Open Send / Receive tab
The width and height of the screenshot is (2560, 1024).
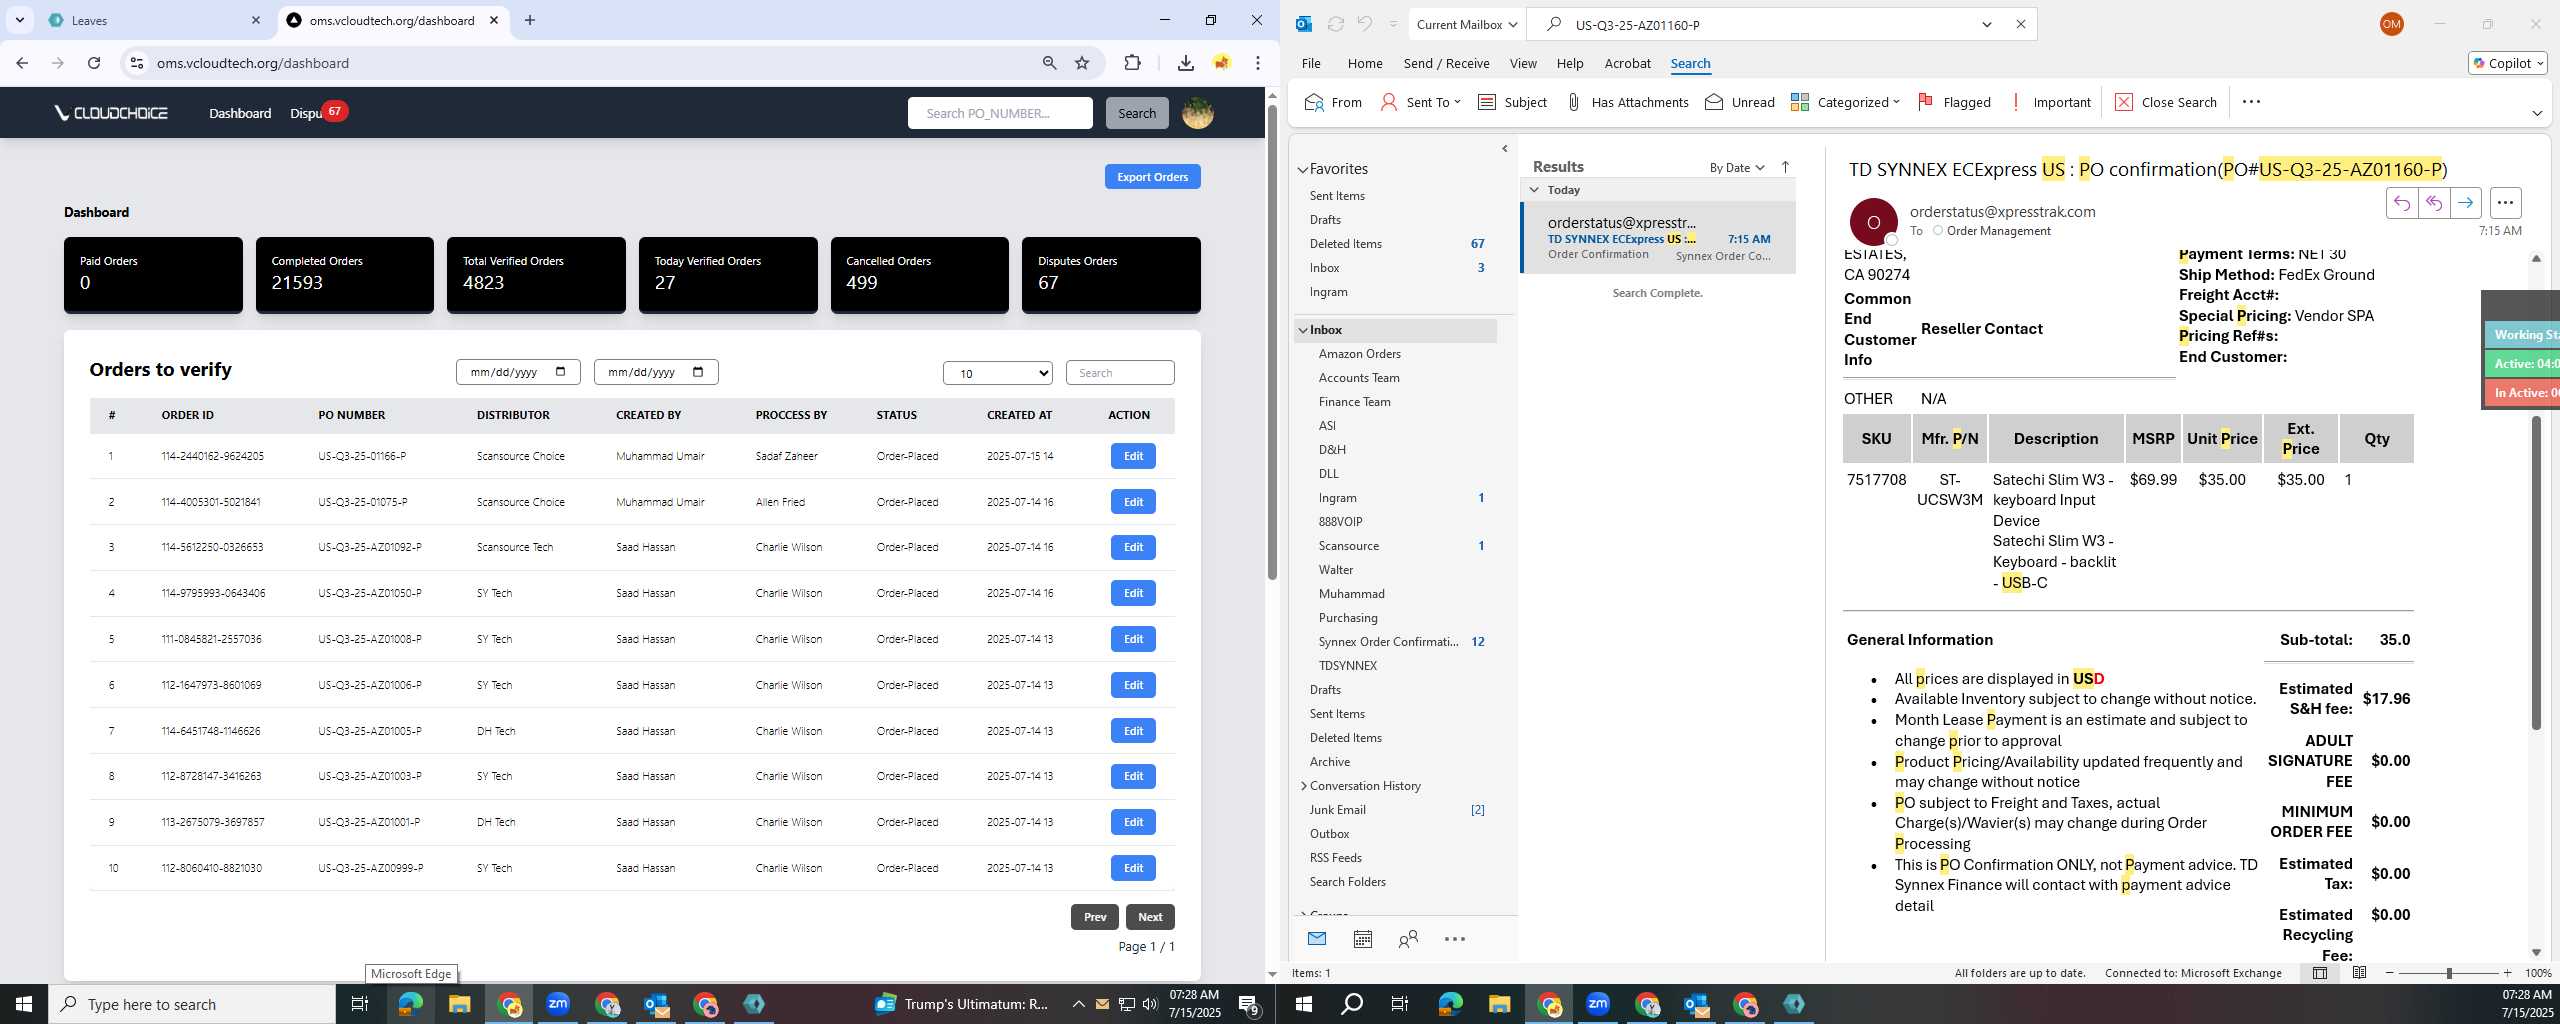[x=1446, y=63]
